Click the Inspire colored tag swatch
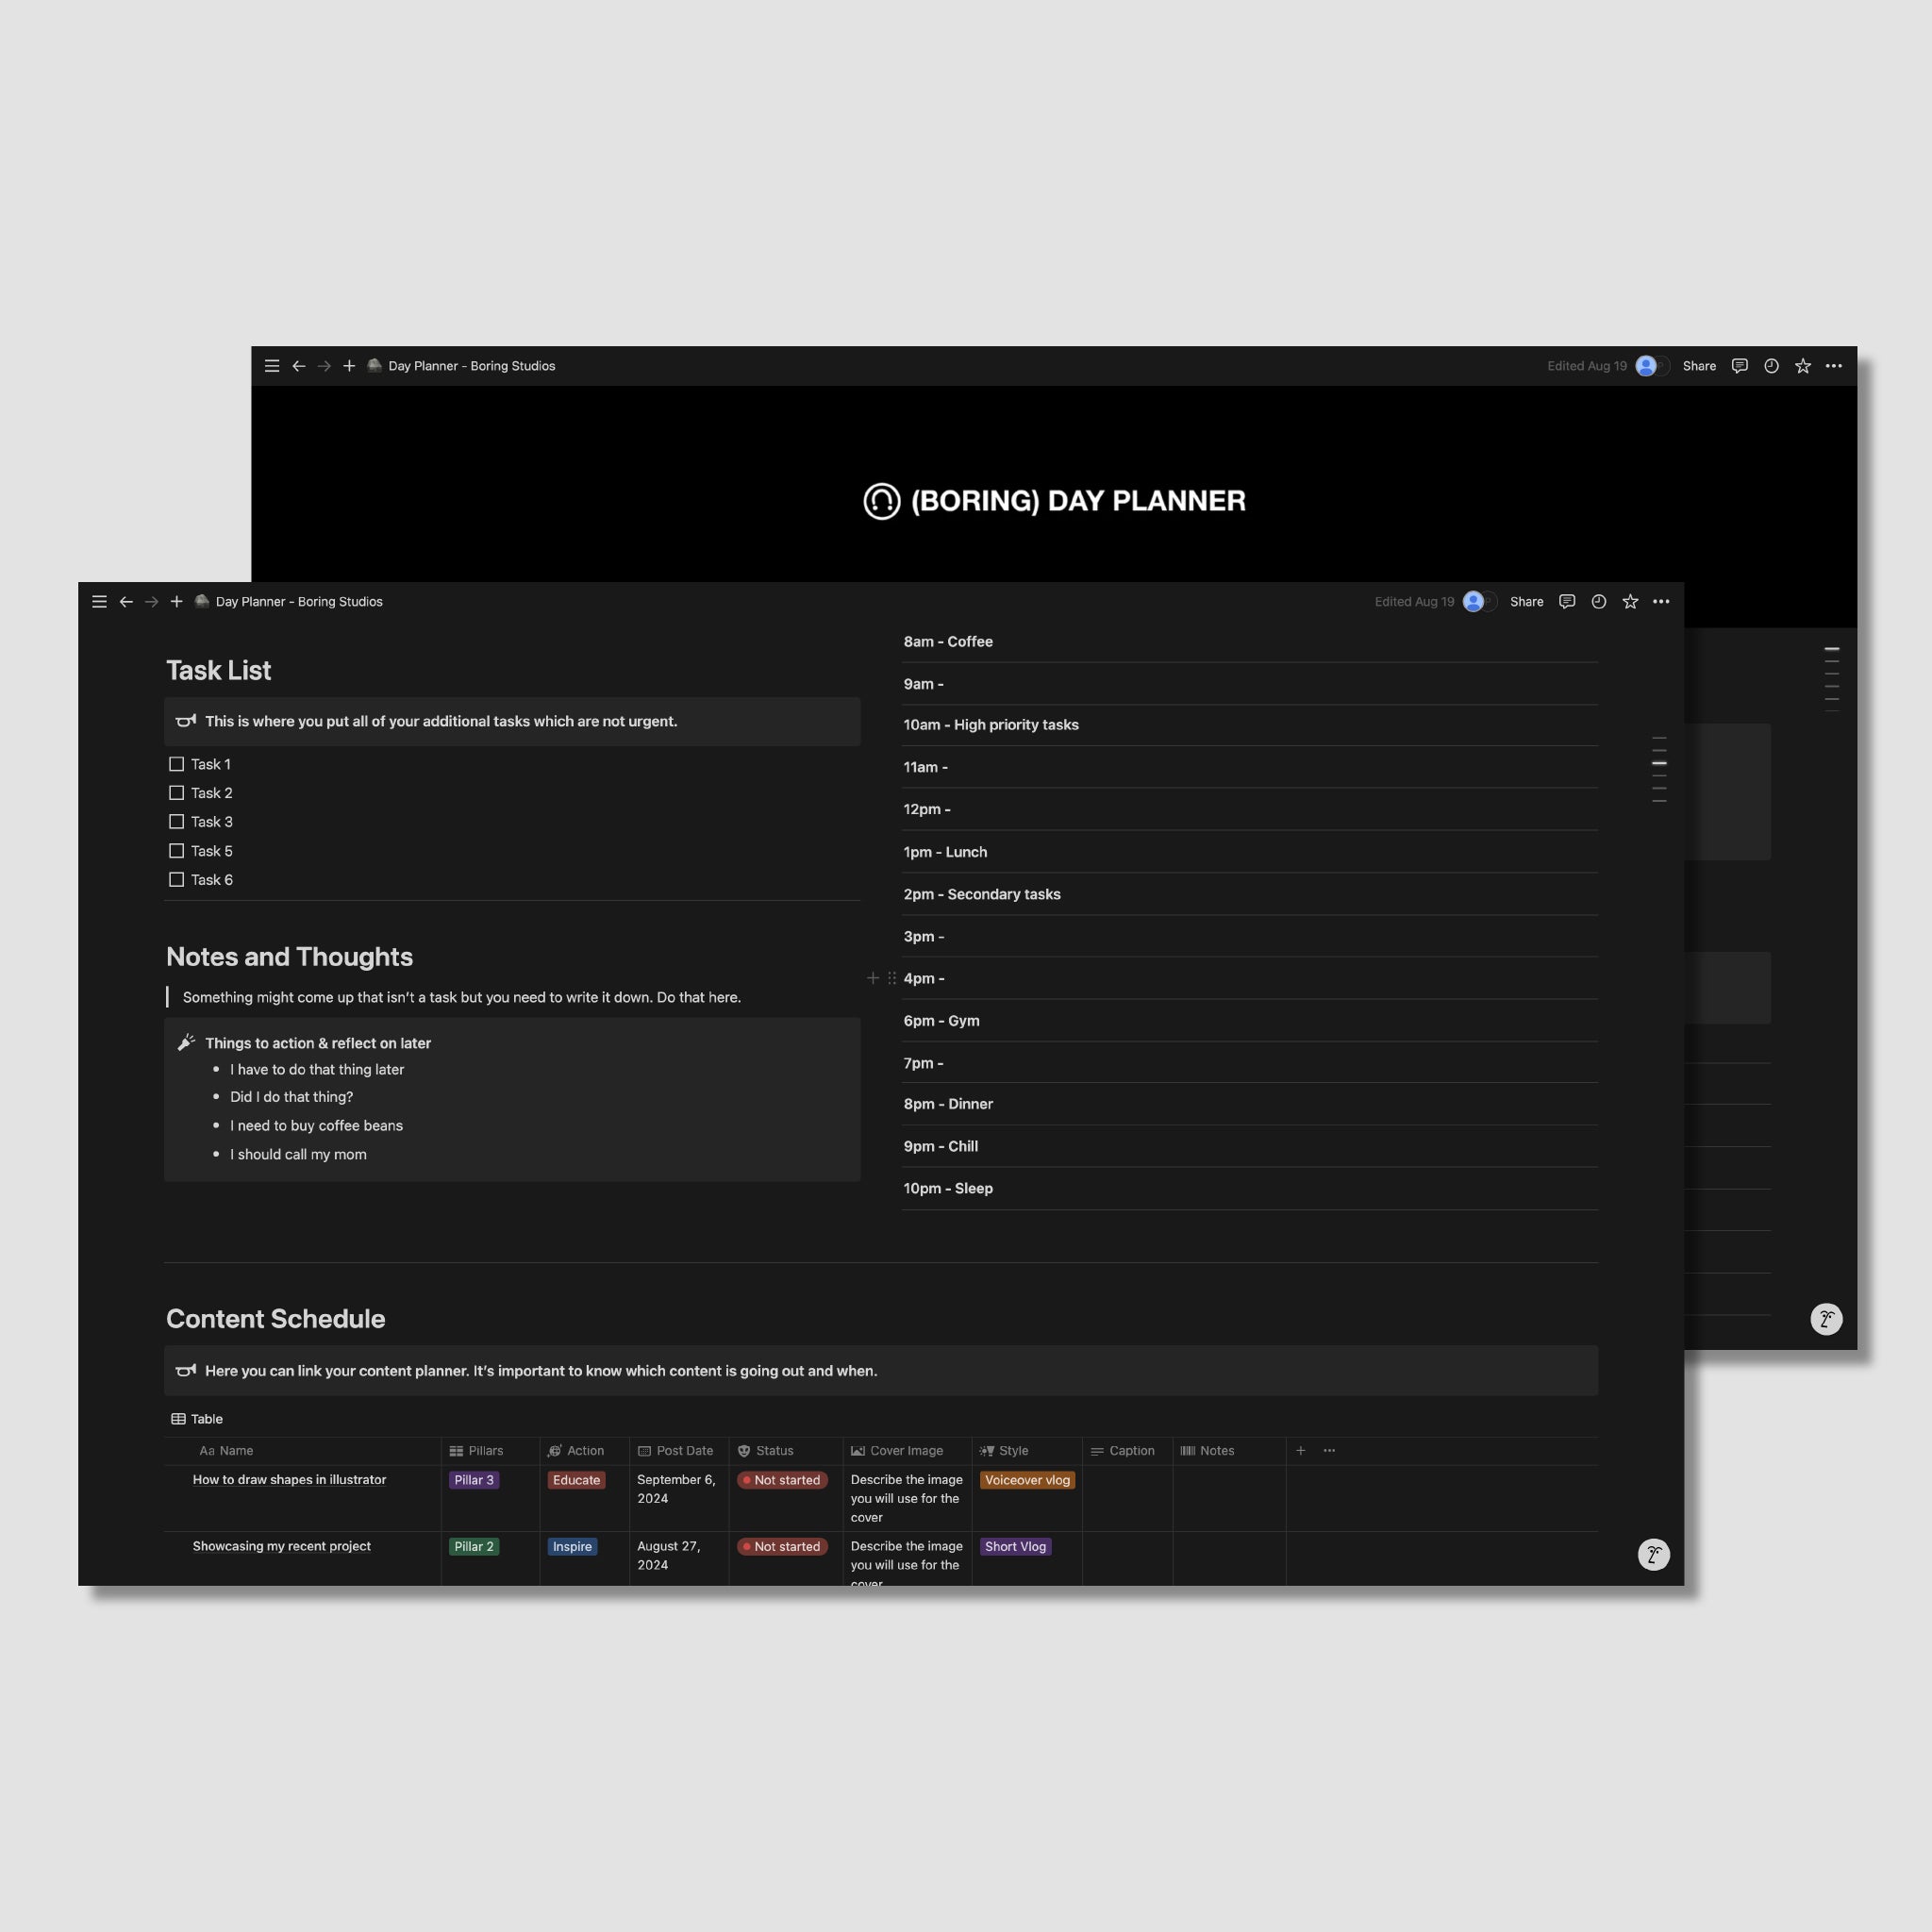Image resolution: width=1932 pixels, height=1932 pixels. coord(571,1546)
